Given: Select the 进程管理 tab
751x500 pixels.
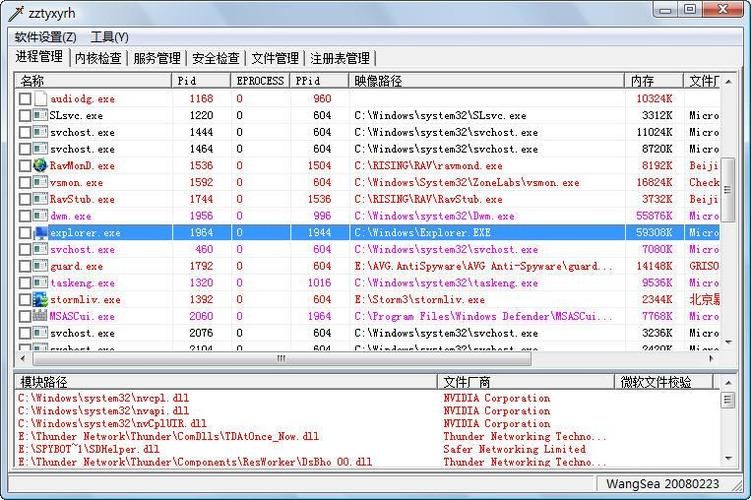Looking at the screenshot, I should tap(39, 57).
